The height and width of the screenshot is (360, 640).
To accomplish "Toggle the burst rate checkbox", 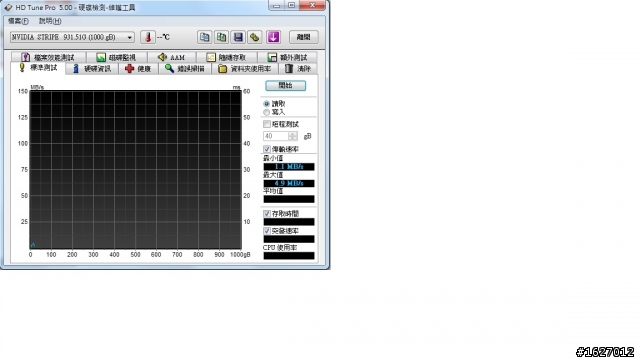I will click(267, 231).
